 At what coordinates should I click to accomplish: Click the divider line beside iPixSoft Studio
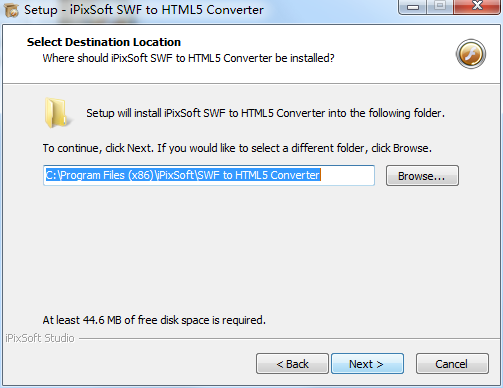click(289, 339)
